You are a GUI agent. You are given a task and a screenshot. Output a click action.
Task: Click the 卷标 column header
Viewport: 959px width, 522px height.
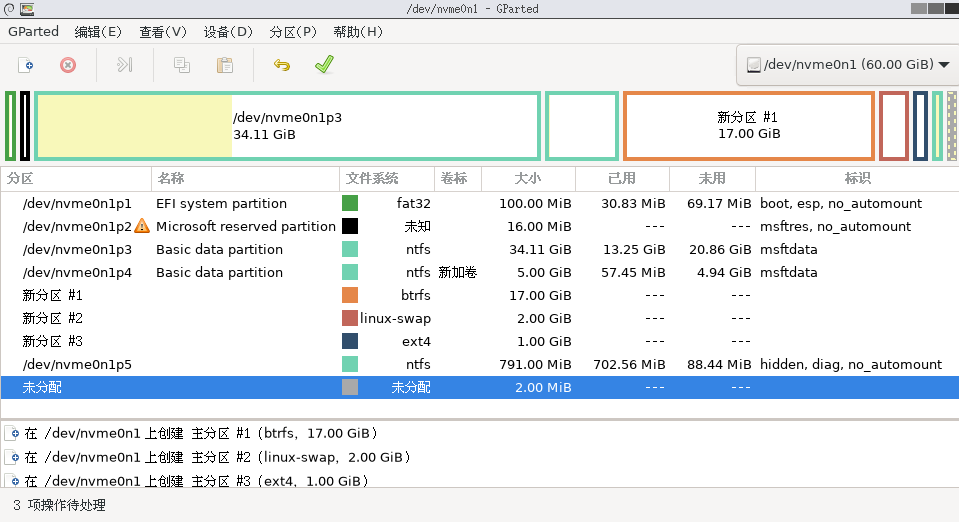(x=458, y=179)
